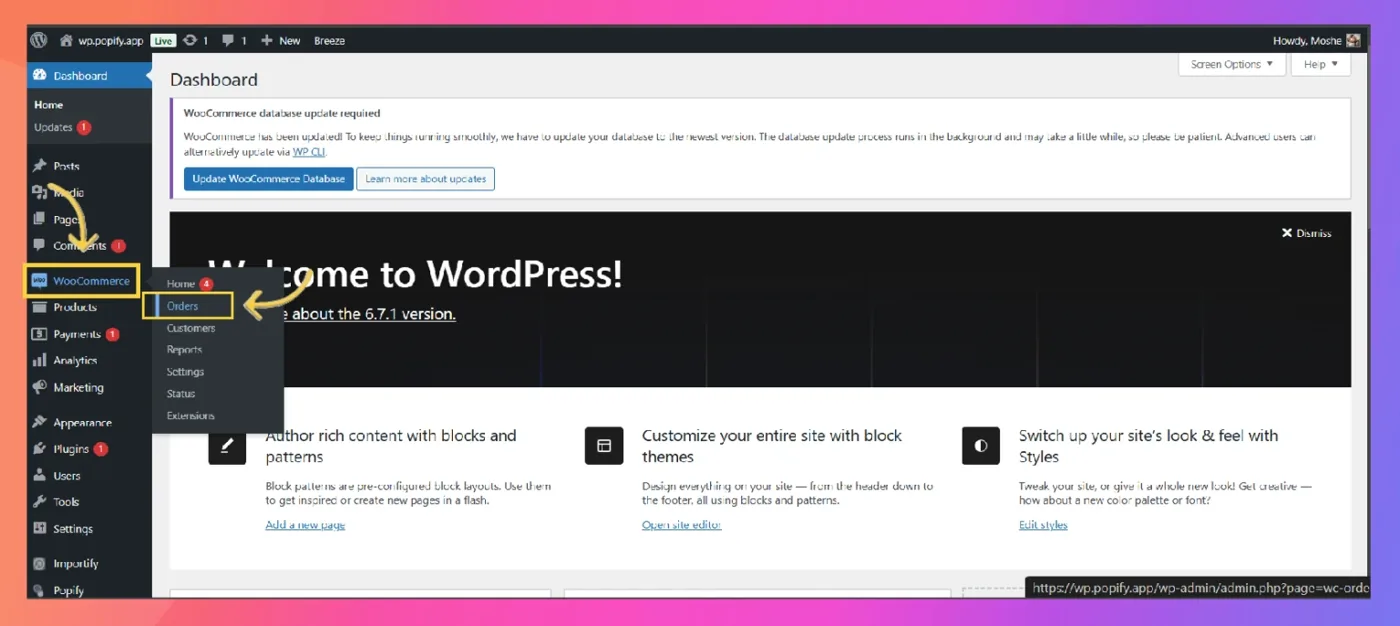Expand the Screen Options dropdown
The image size is (1400, 626).
(1232, 64)
